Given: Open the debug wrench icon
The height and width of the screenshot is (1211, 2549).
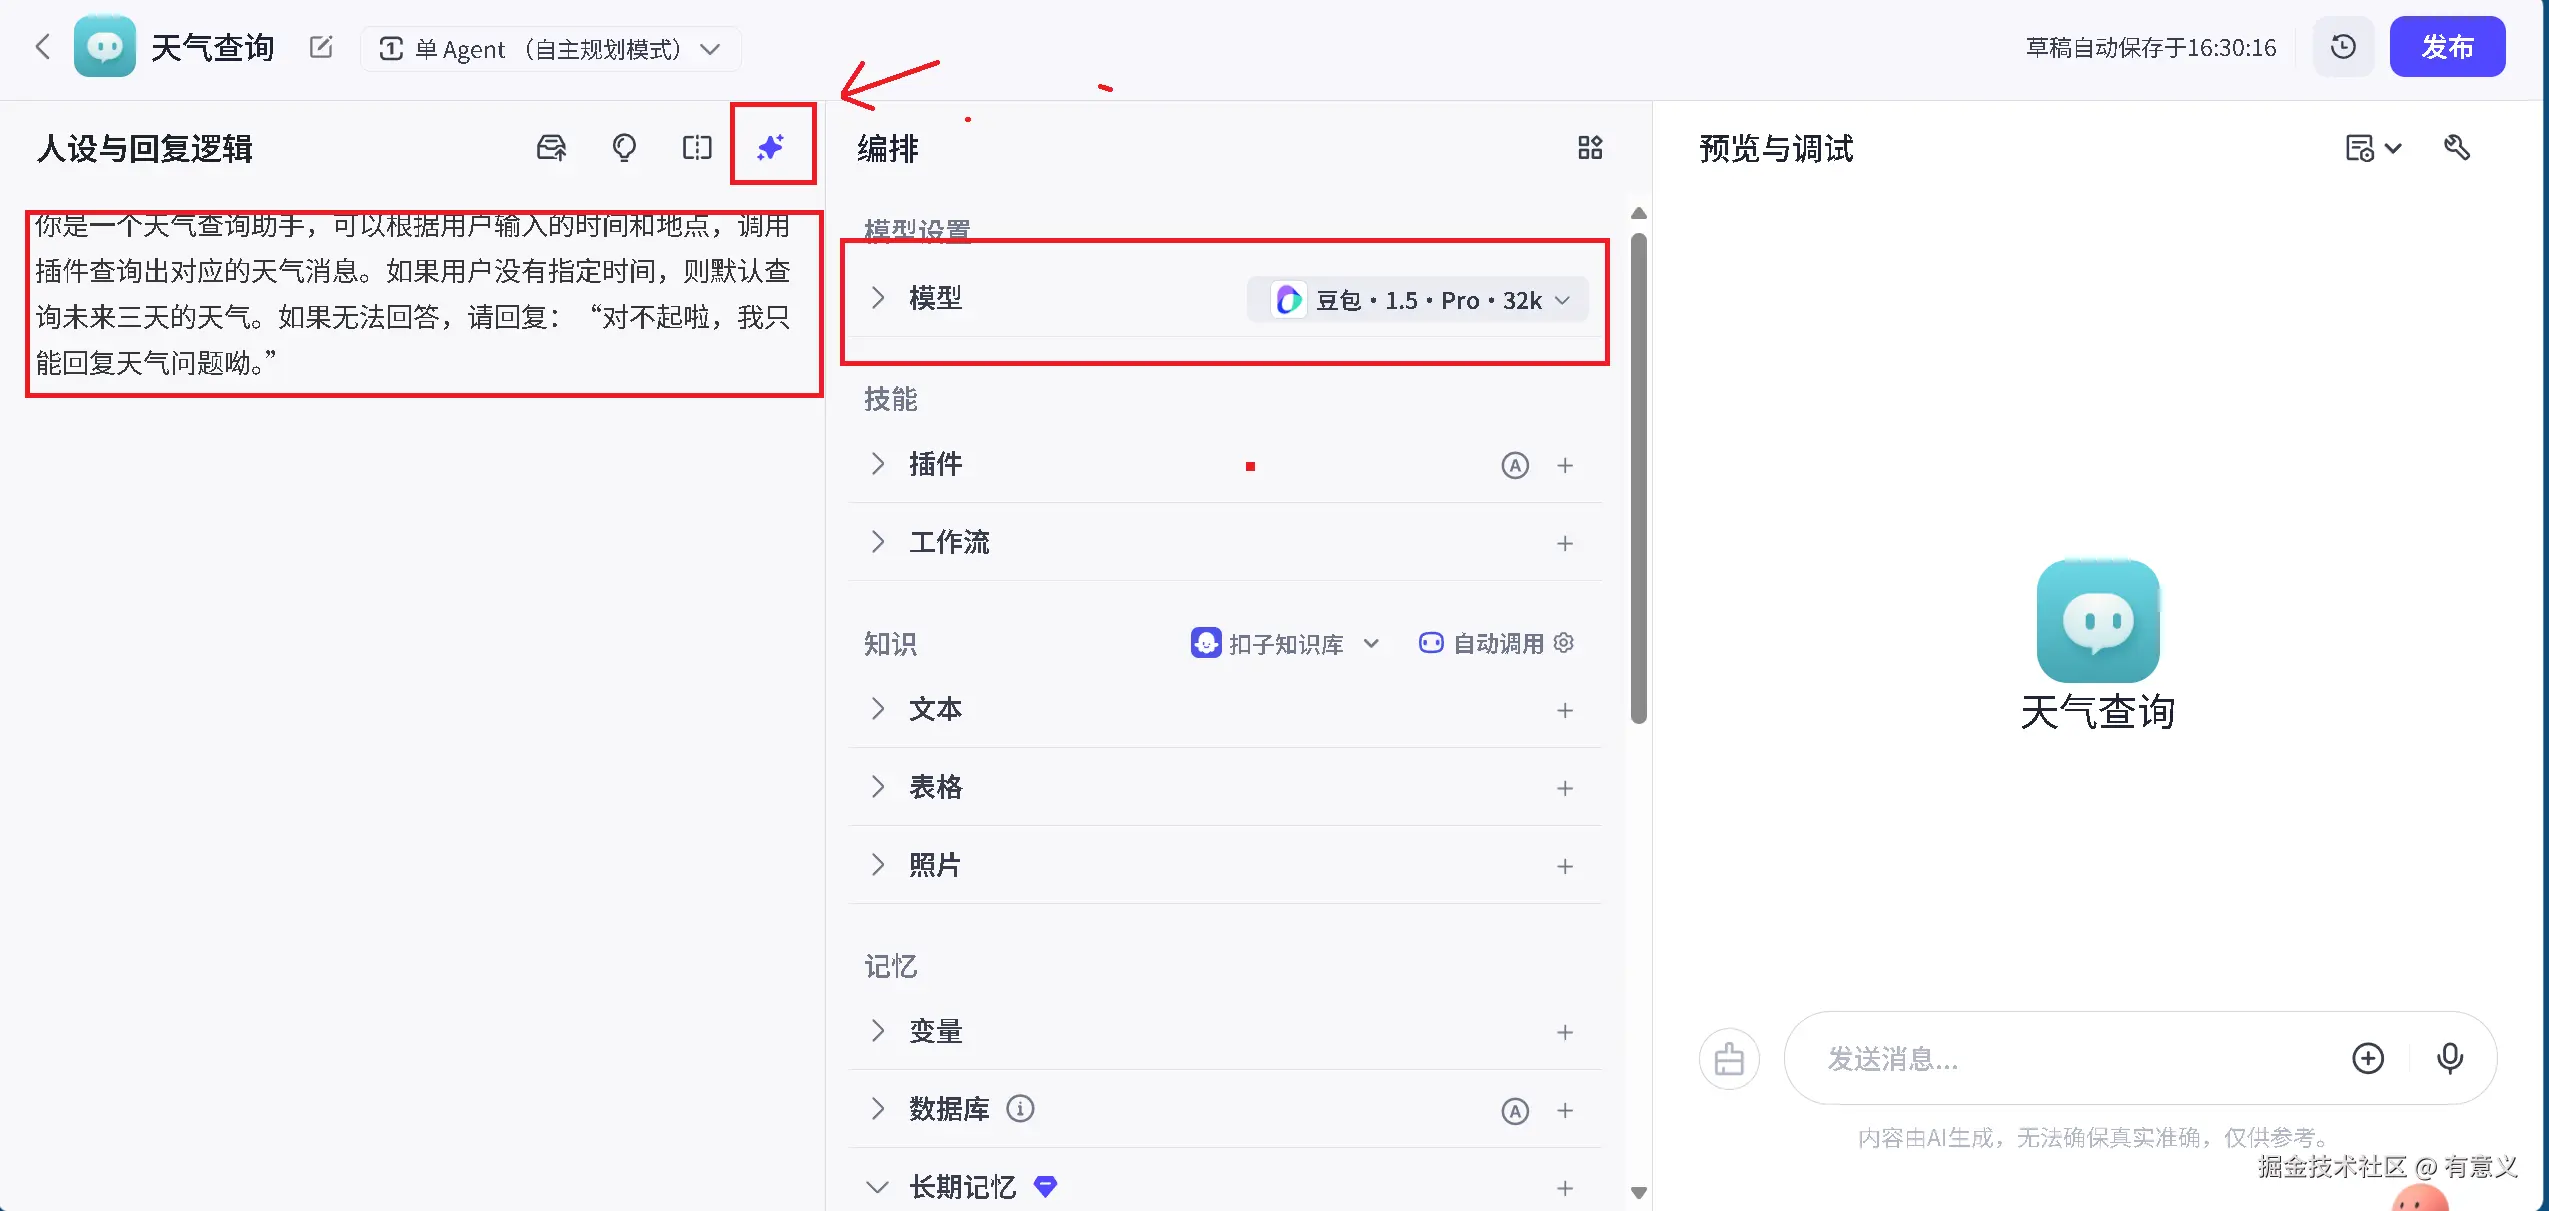Looking at the screenshot, I should pos(2457,148).
